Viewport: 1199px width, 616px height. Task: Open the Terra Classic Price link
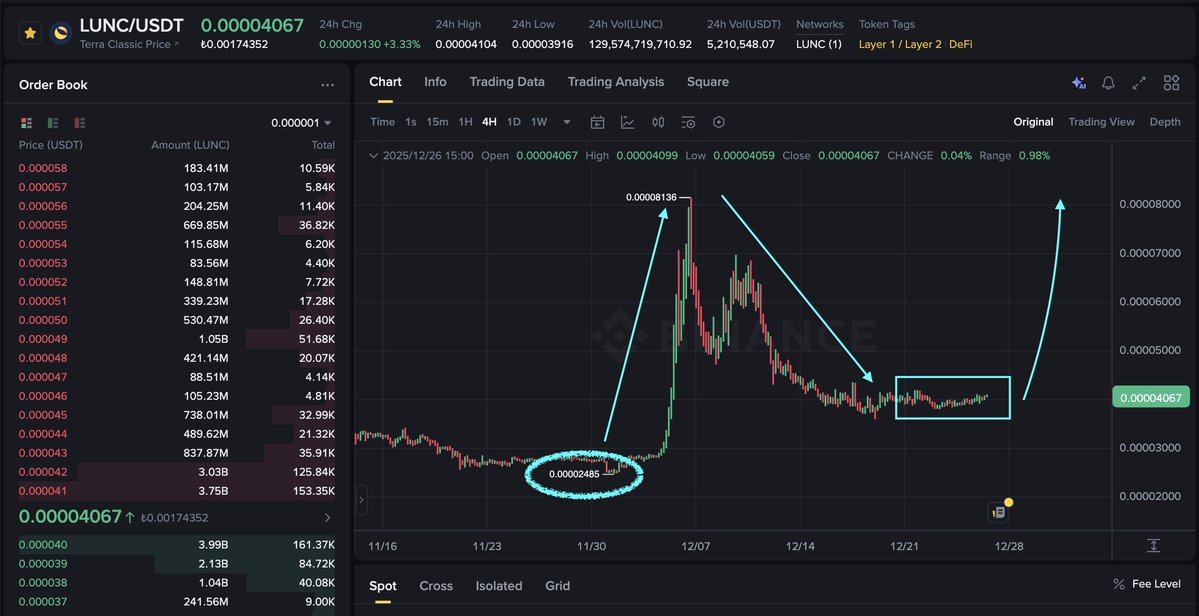tap(129, 44)
